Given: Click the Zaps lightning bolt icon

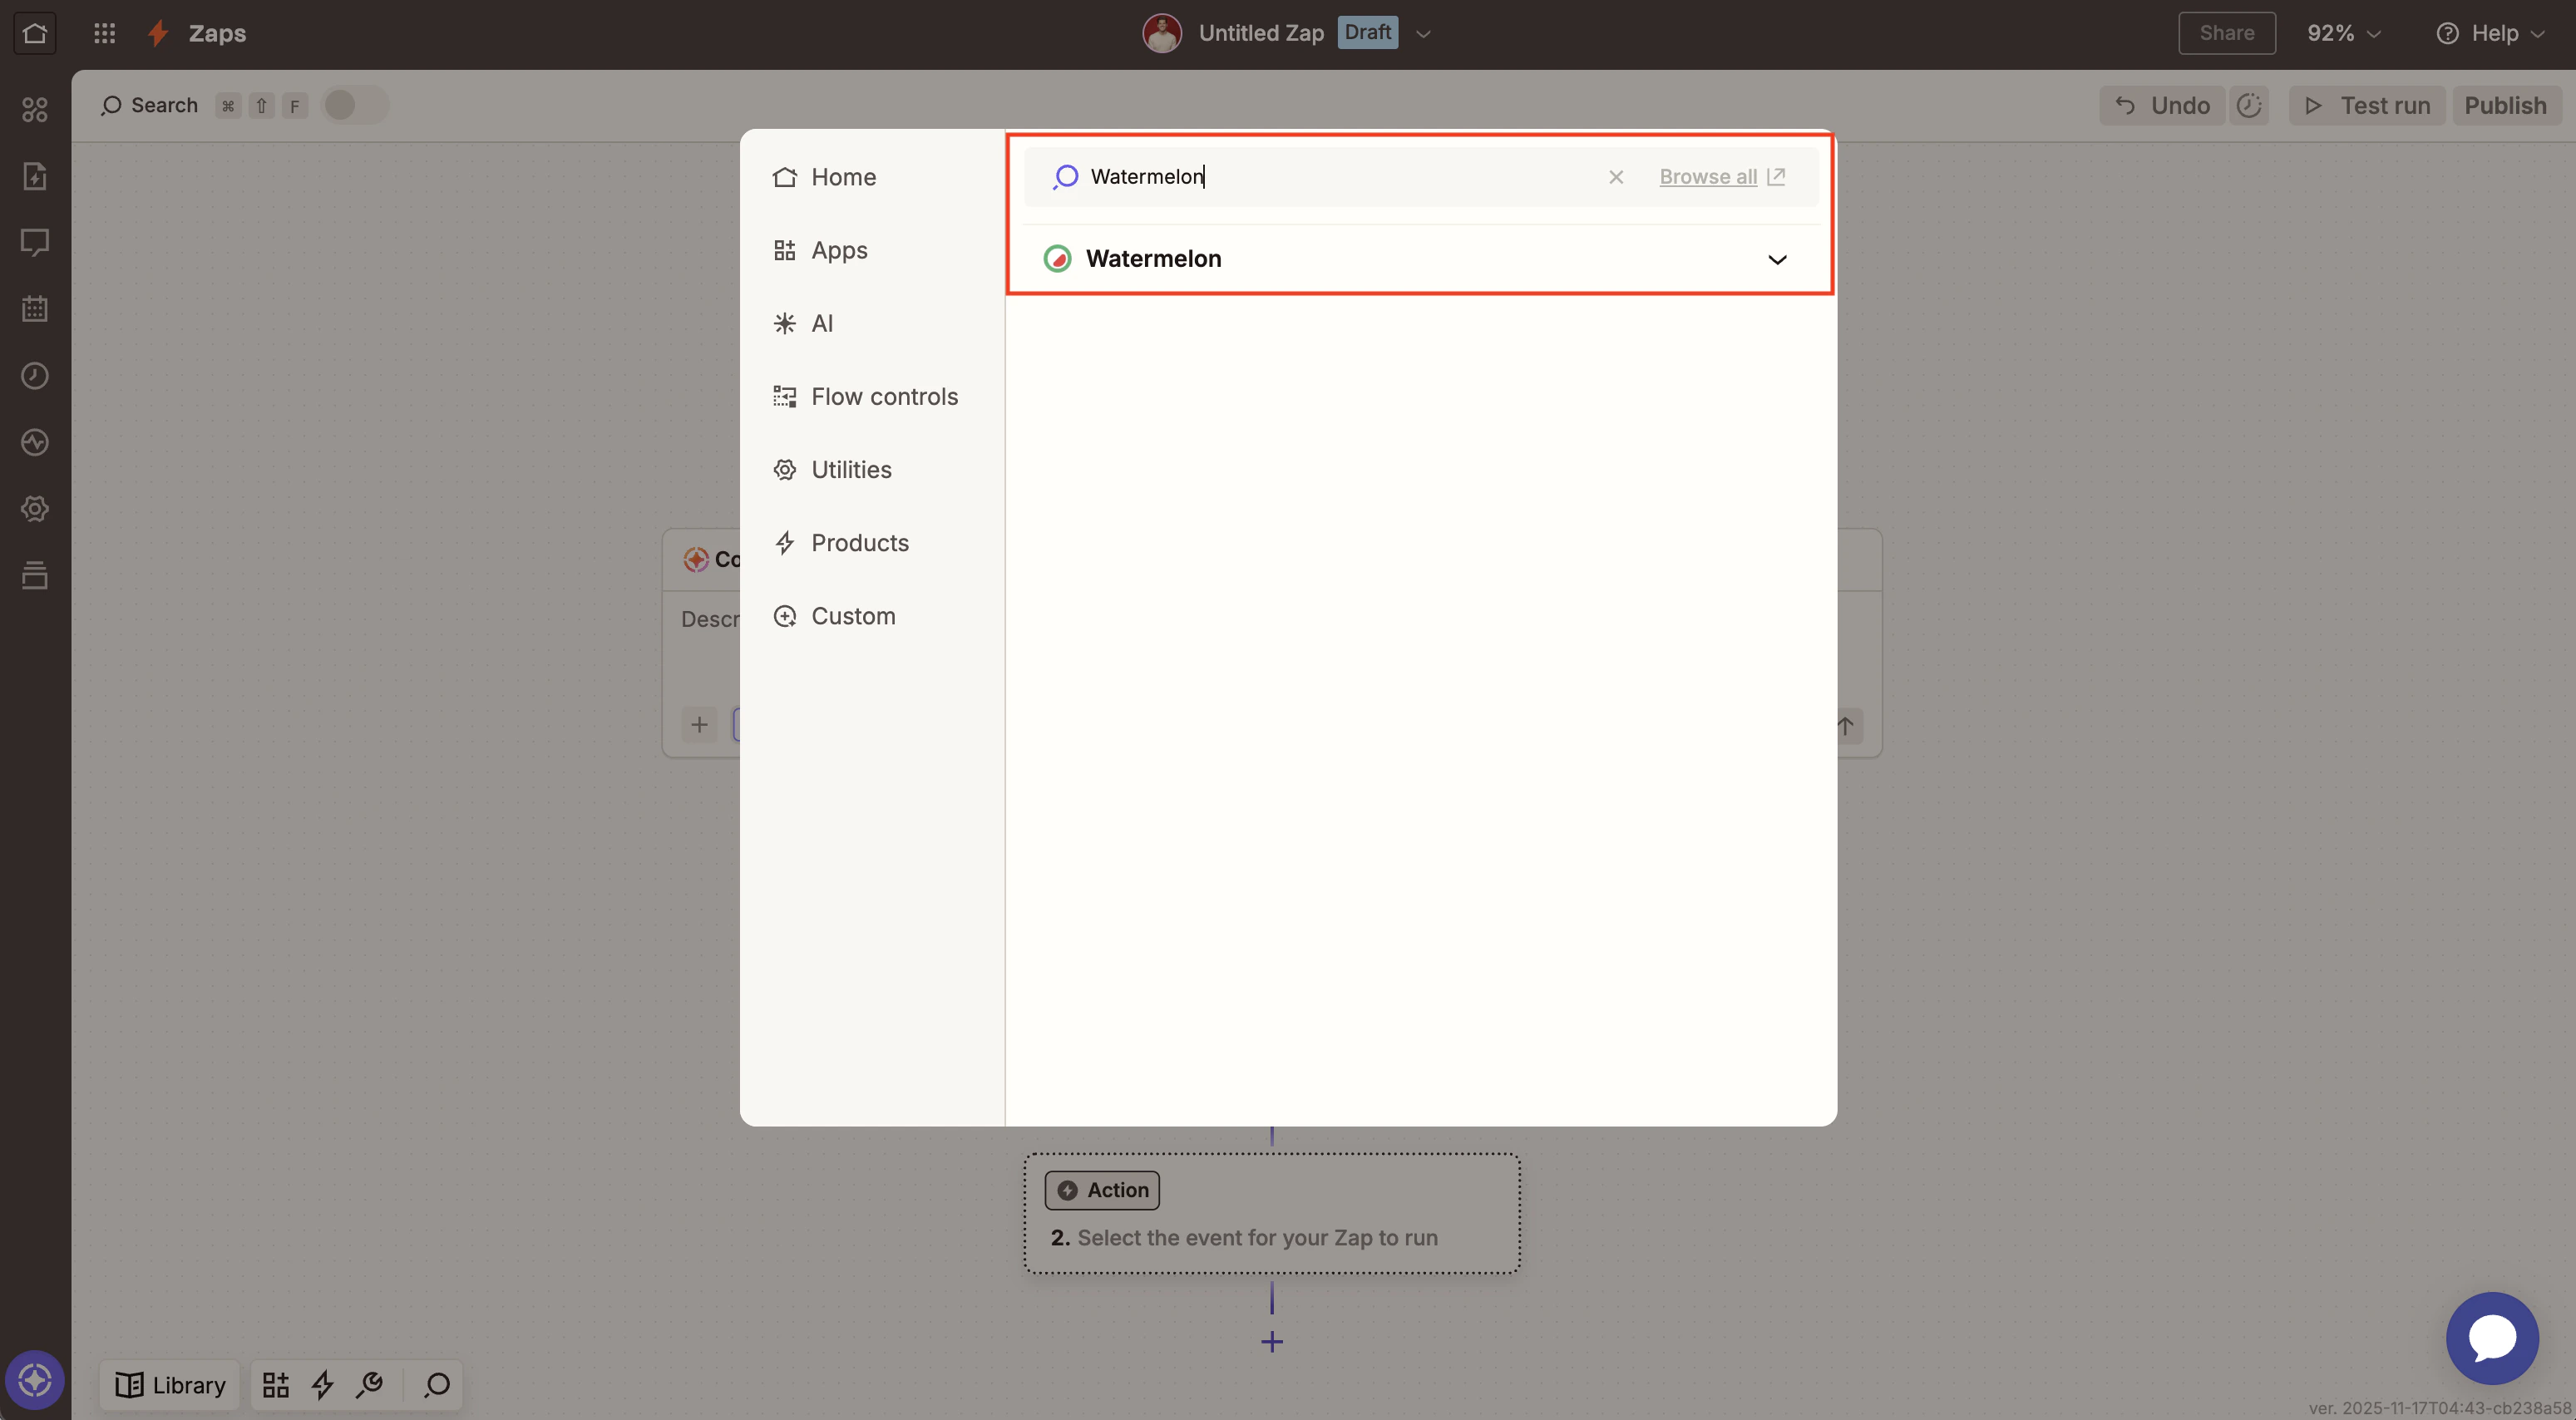Looking at the screenshot, I should (157, 33).
